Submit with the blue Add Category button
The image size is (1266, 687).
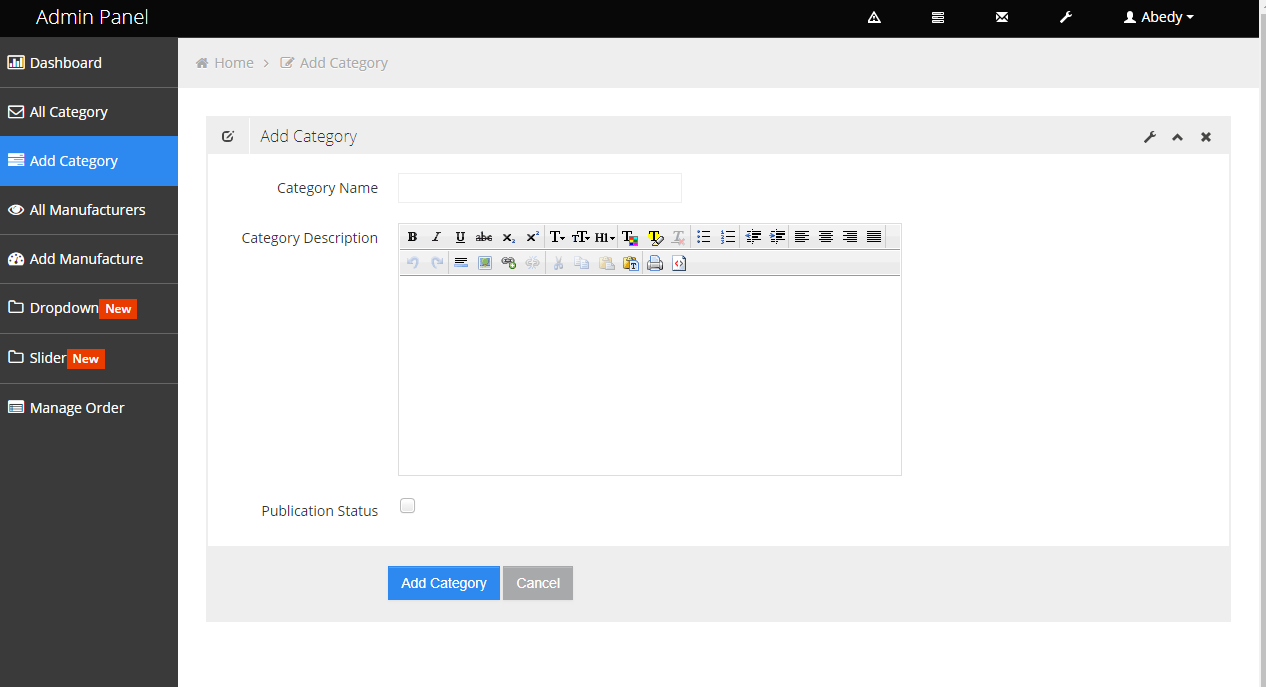[444, 583]
